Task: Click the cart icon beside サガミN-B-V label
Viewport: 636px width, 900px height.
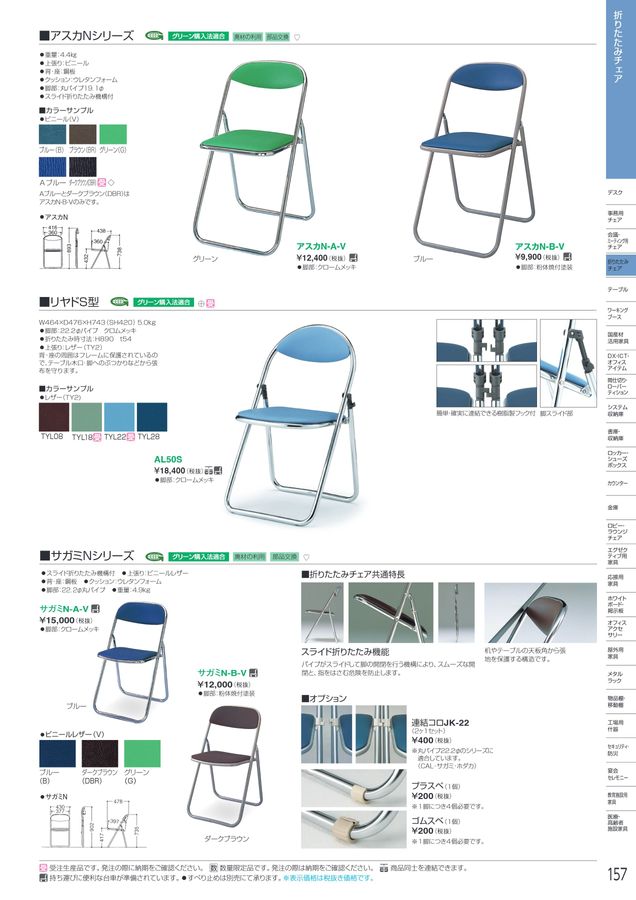Action: [x=254, y=673]
